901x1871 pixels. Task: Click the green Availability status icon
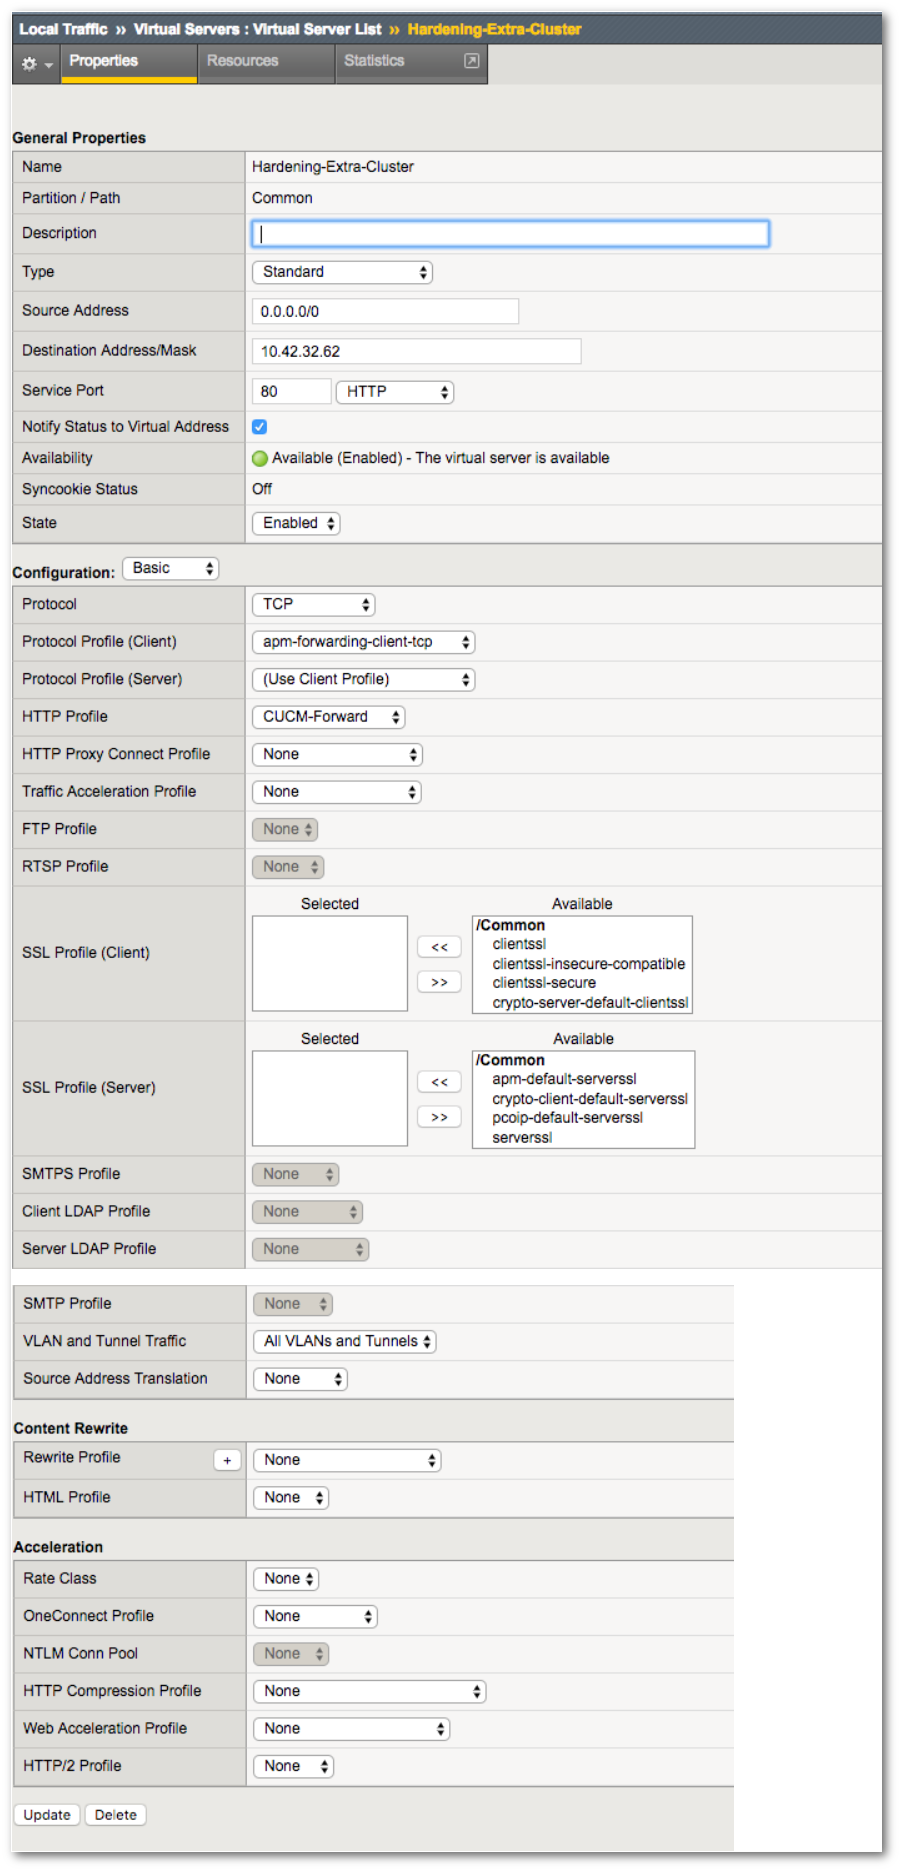tap(260, 458)
